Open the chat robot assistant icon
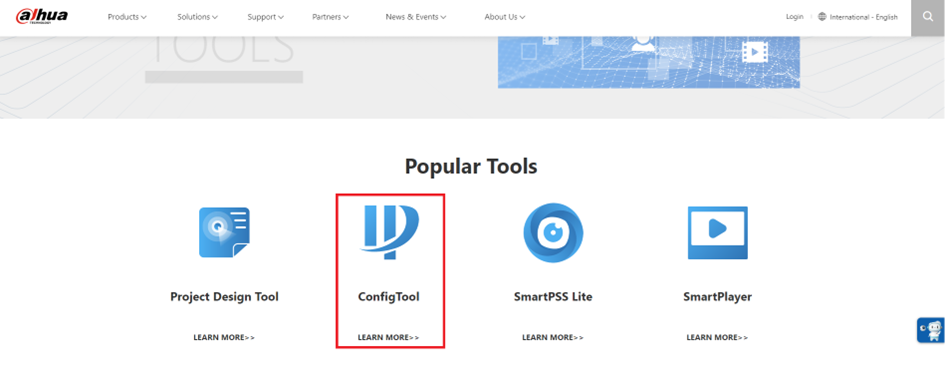 (x=931, y=330)
